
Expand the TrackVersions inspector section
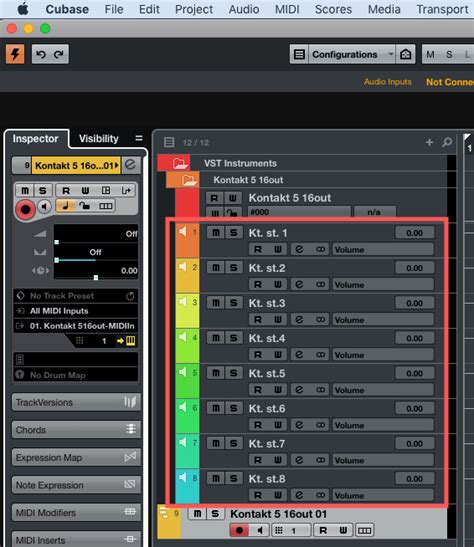point(76,402)
